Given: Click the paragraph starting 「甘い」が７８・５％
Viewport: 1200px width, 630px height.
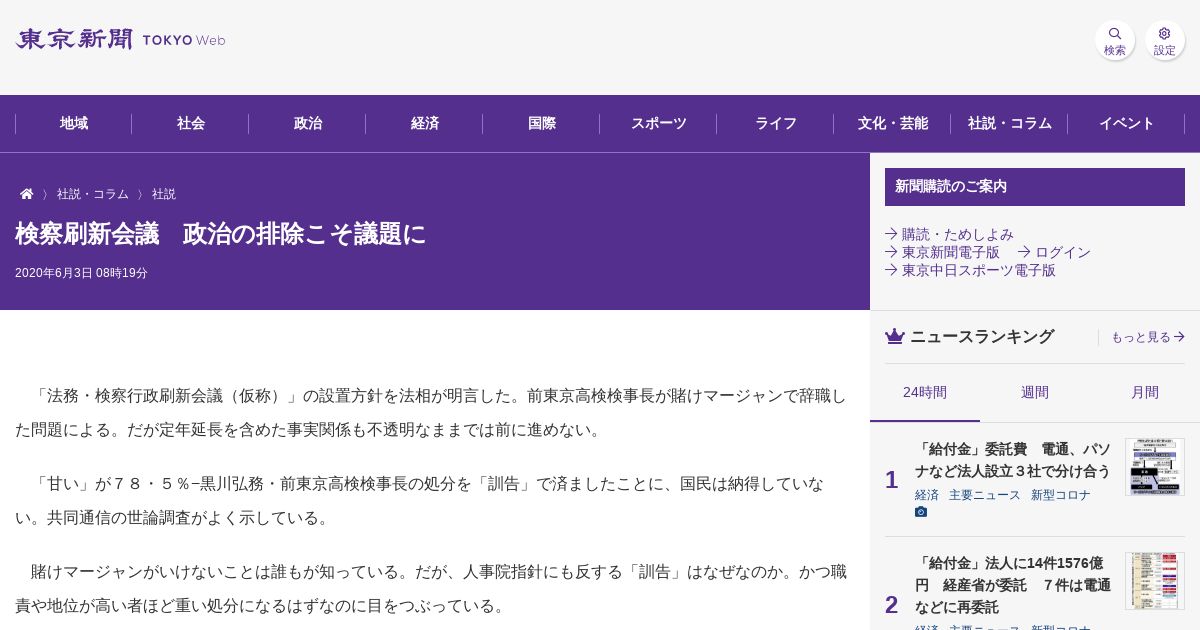Looking at the screenshot, I should click(420, 500).
